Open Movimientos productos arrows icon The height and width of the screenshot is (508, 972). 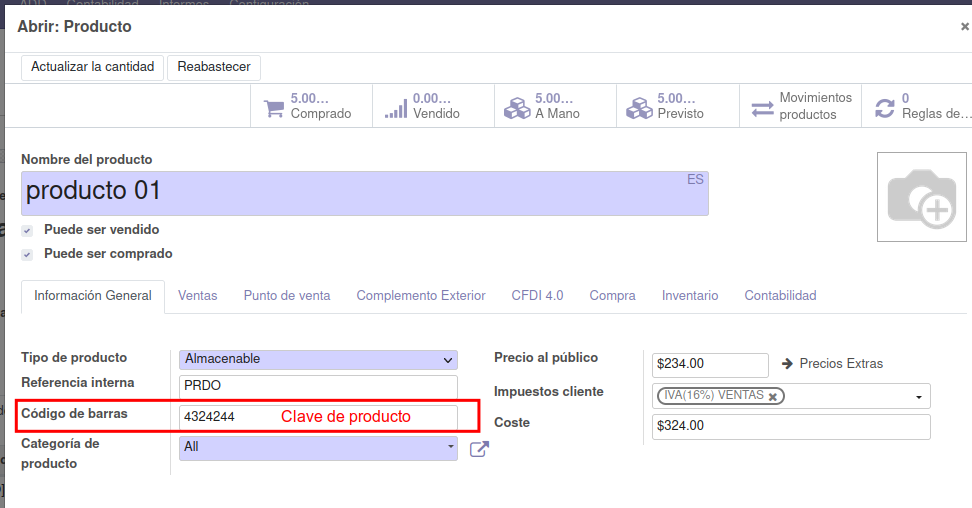coord(763,107)
